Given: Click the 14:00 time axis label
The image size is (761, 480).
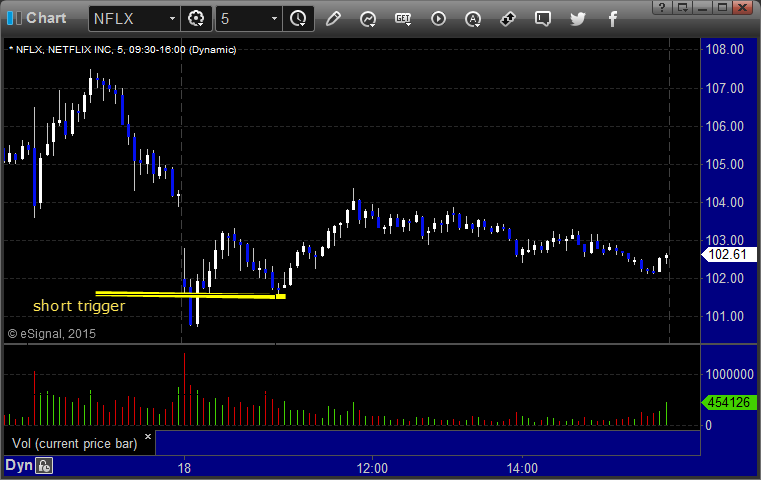Looking at the screenshot, I should pyautogui.click(x=522, y=468).
